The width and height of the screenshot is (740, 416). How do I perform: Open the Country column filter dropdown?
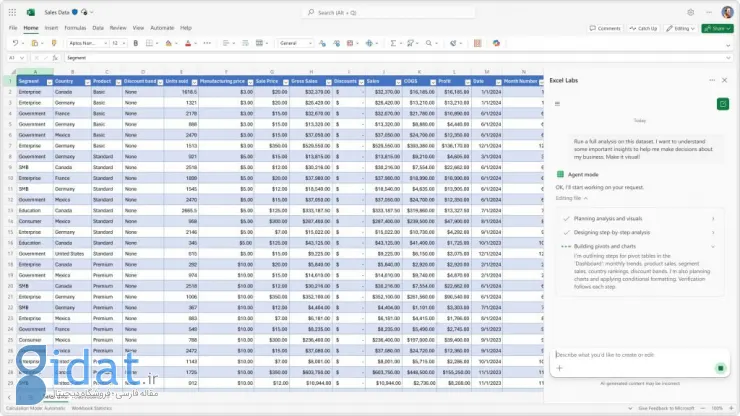(x=86, y=81)
